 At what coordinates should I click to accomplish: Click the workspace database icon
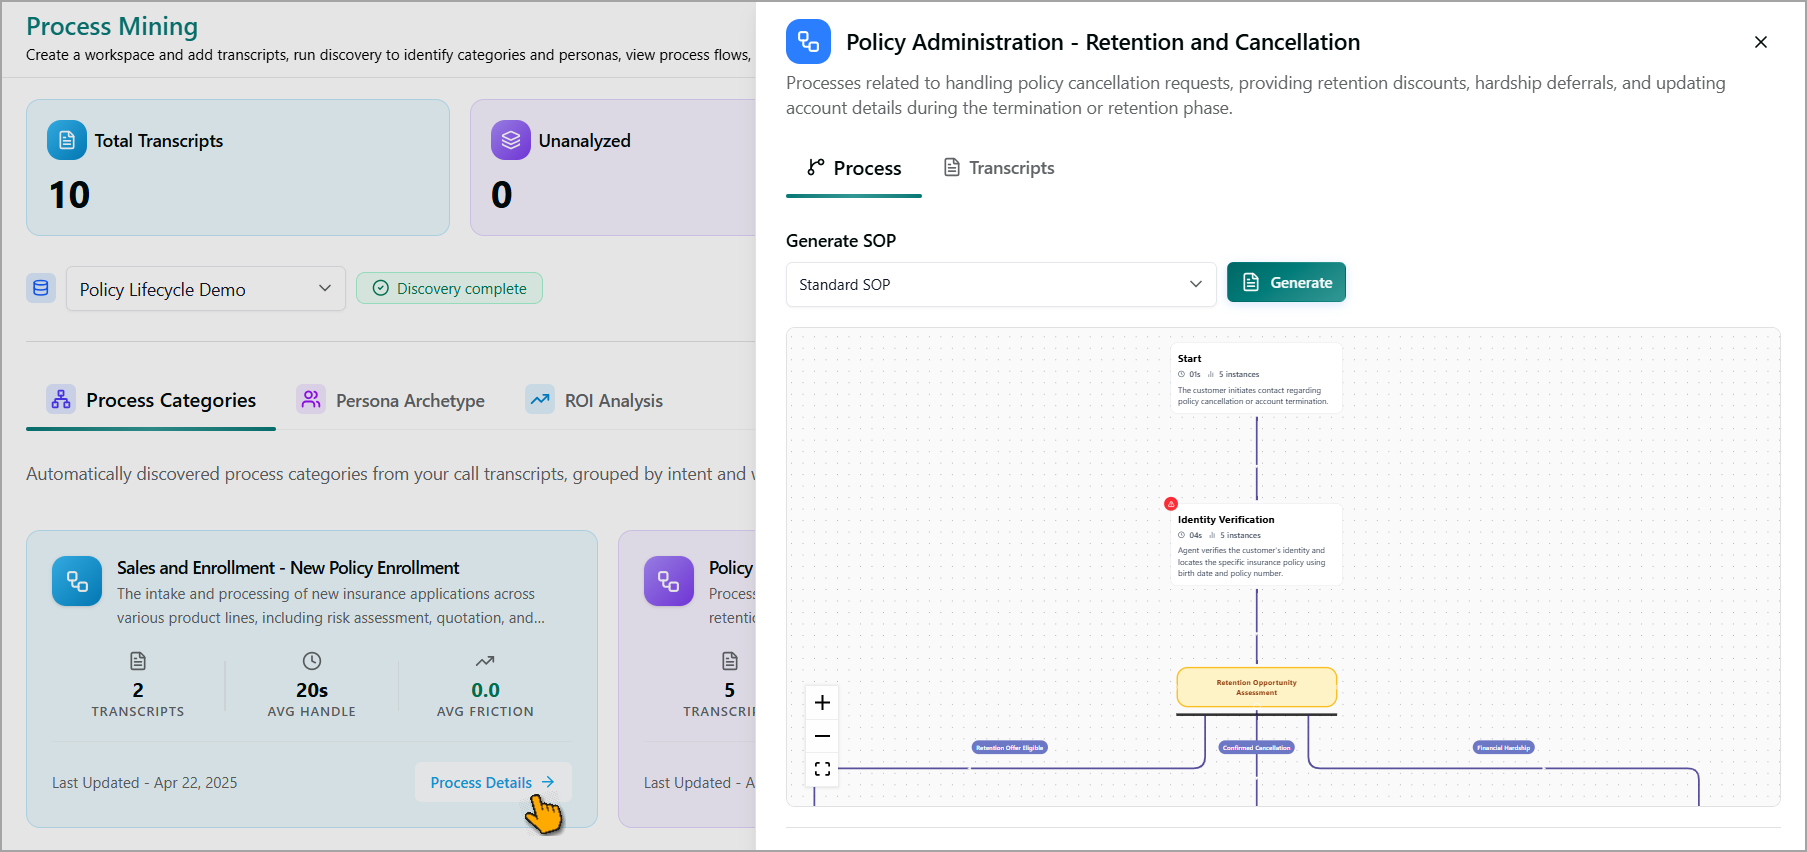(41, 288)
